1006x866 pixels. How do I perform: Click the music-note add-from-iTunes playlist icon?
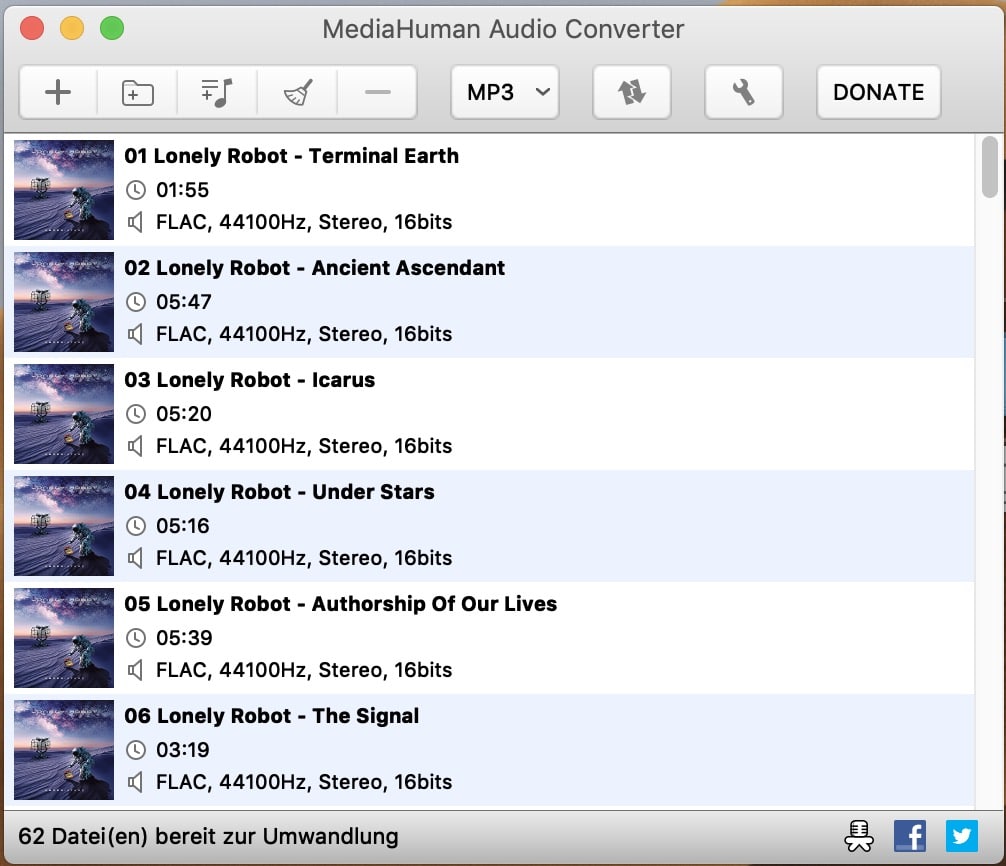[217, 92]
